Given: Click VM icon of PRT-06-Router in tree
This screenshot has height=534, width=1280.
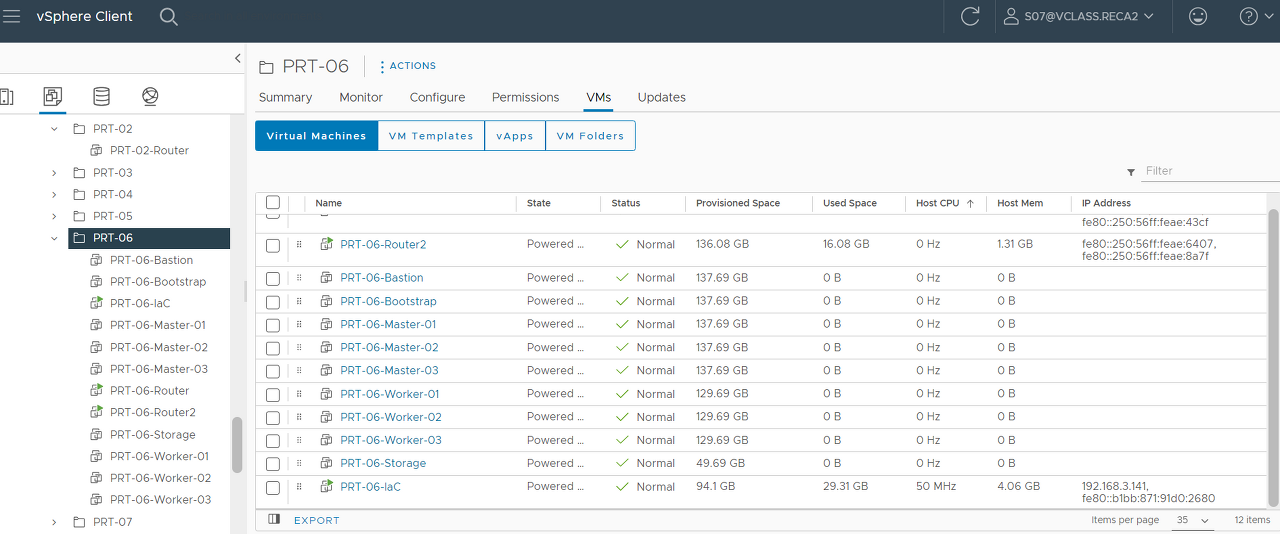Looking at the screenshot, I should (97, 390).
